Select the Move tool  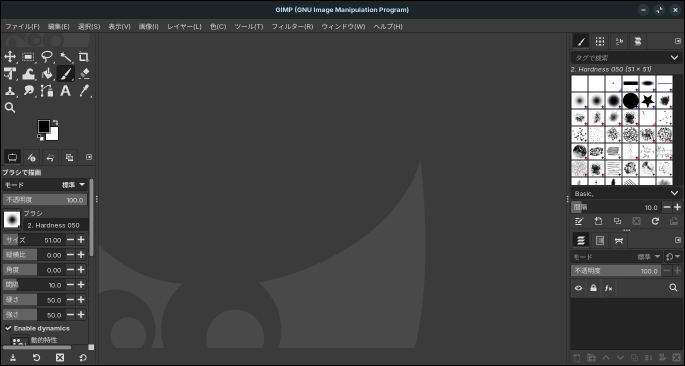pos(10,57)
